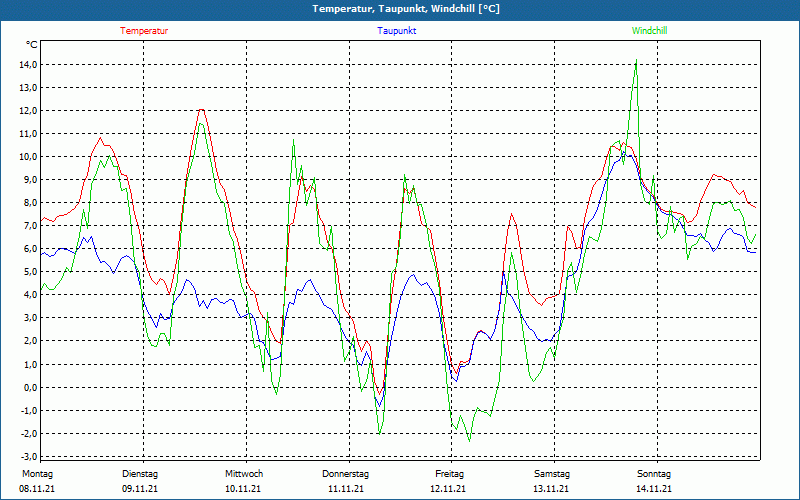Click the 7,0 y-axis value
The image size is (800, 500).
[29, 226]
